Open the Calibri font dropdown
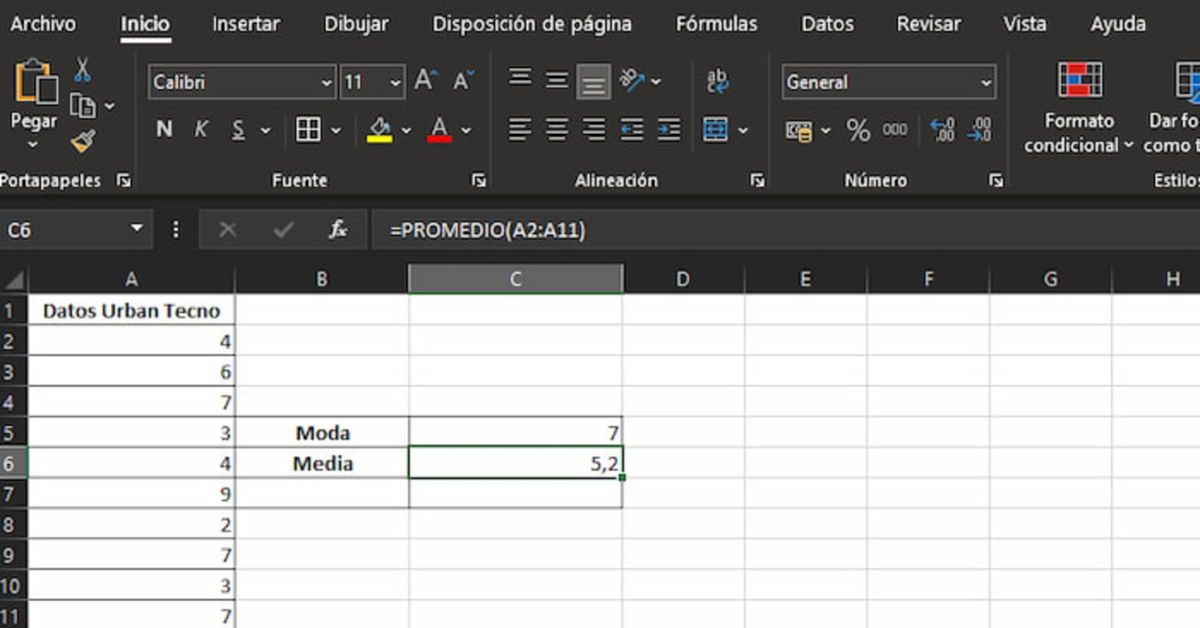 click(x=326, y=81)
